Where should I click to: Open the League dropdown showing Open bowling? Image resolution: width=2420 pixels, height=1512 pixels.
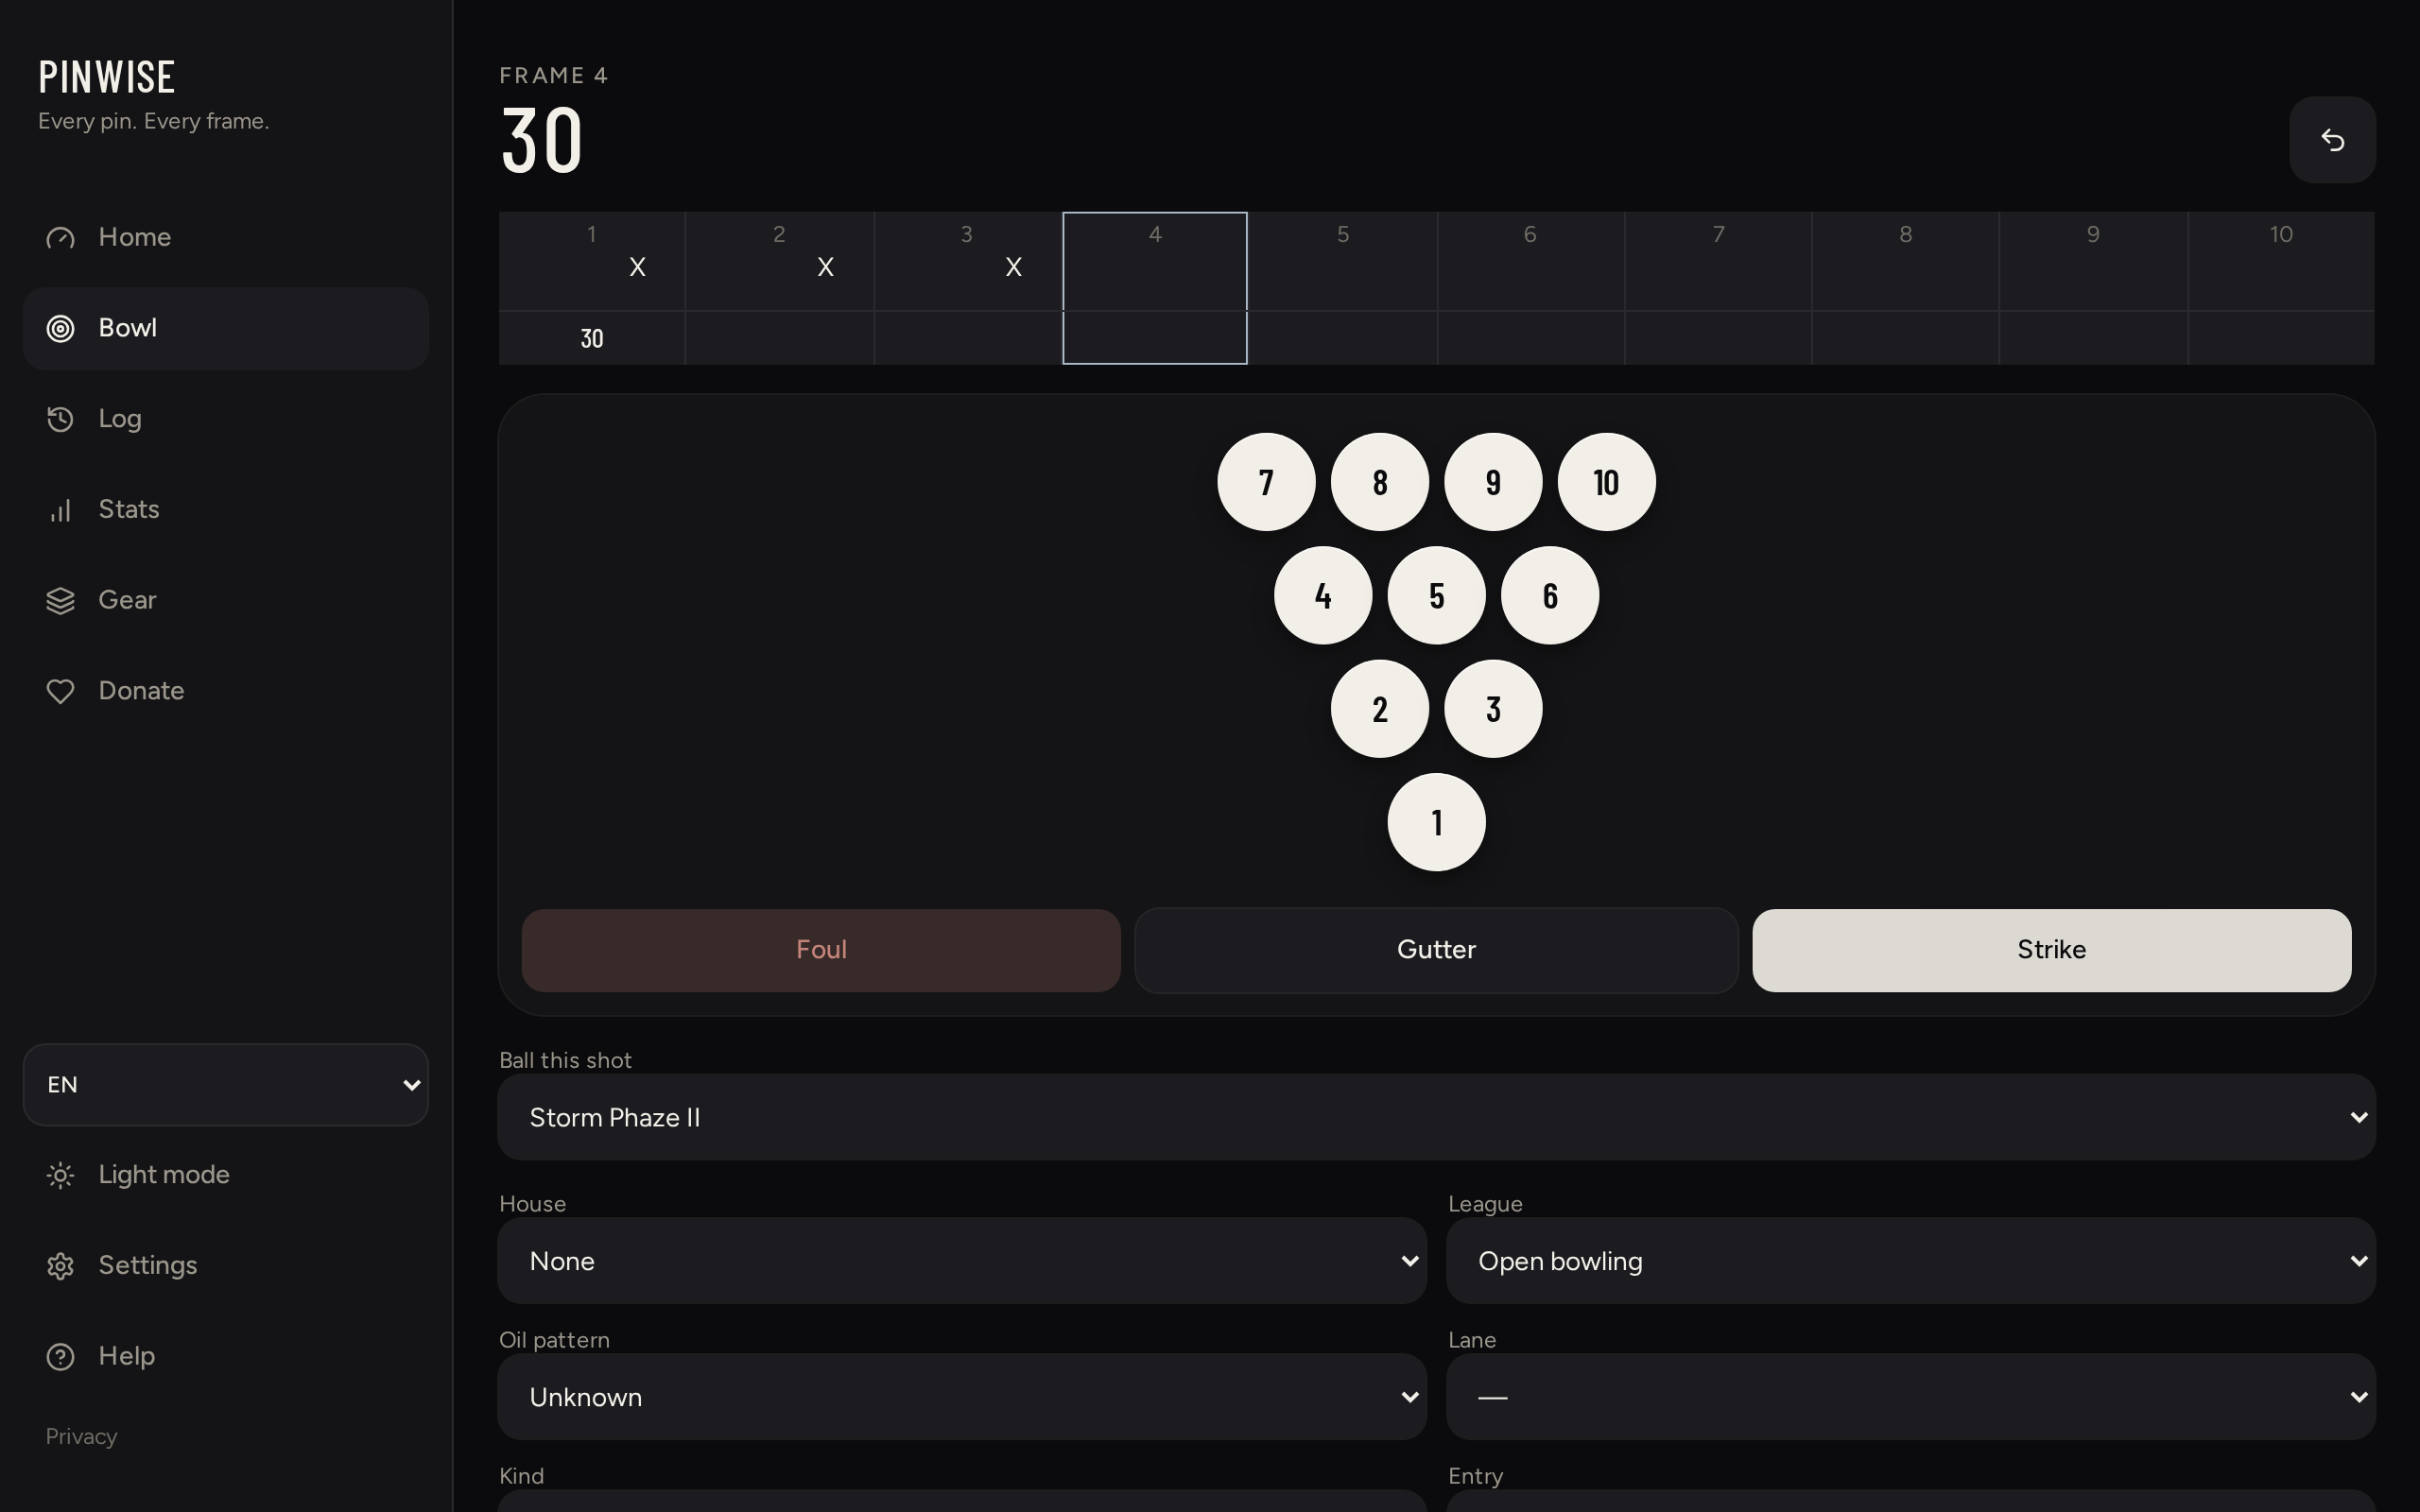[x=1911, y=1261]
